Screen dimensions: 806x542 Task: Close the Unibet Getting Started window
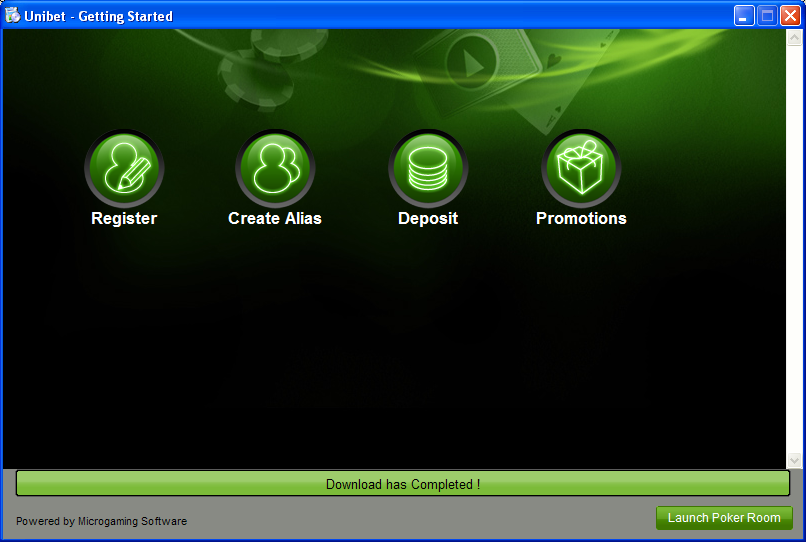(790, 15)
